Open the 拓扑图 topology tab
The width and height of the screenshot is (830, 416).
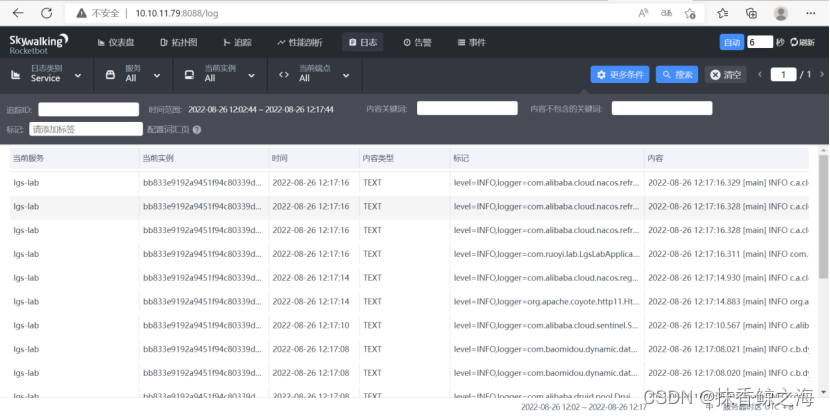click(x=178, y=42)
